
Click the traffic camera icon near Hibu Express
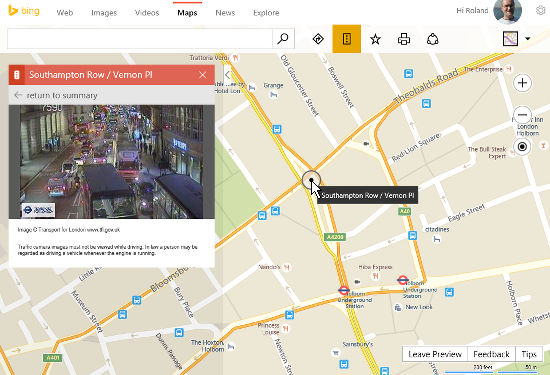357,282
